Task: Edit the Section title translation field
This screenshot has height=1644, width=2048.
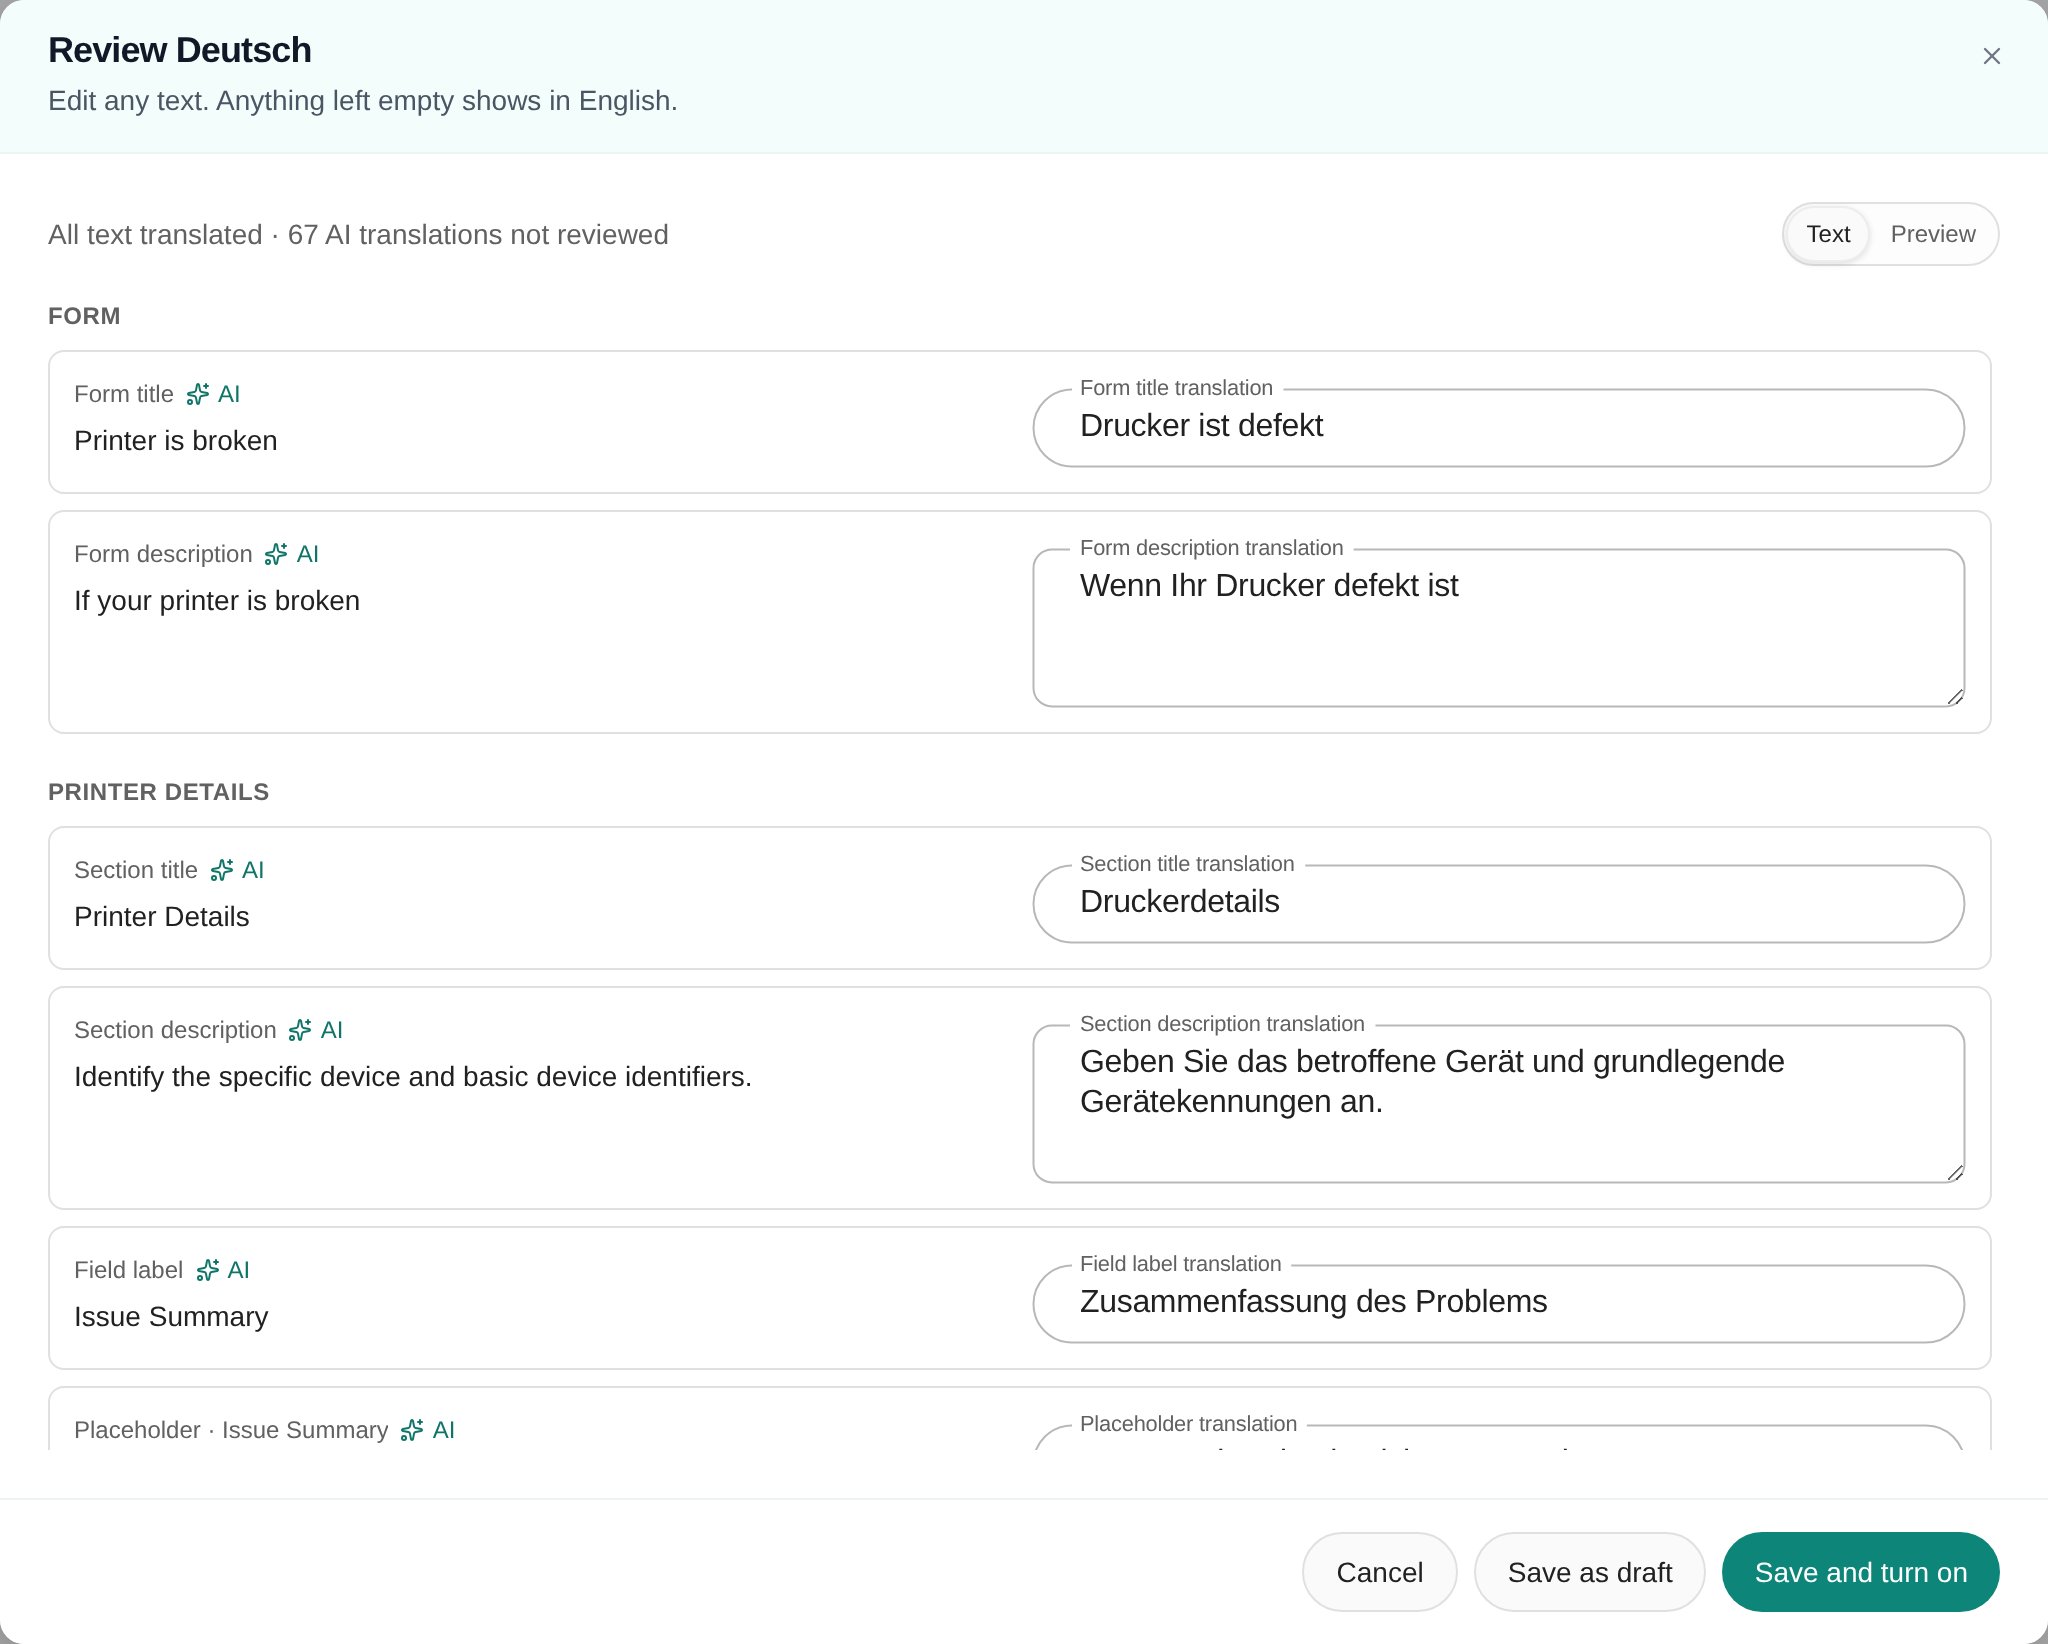Action: coord(1498,903)
